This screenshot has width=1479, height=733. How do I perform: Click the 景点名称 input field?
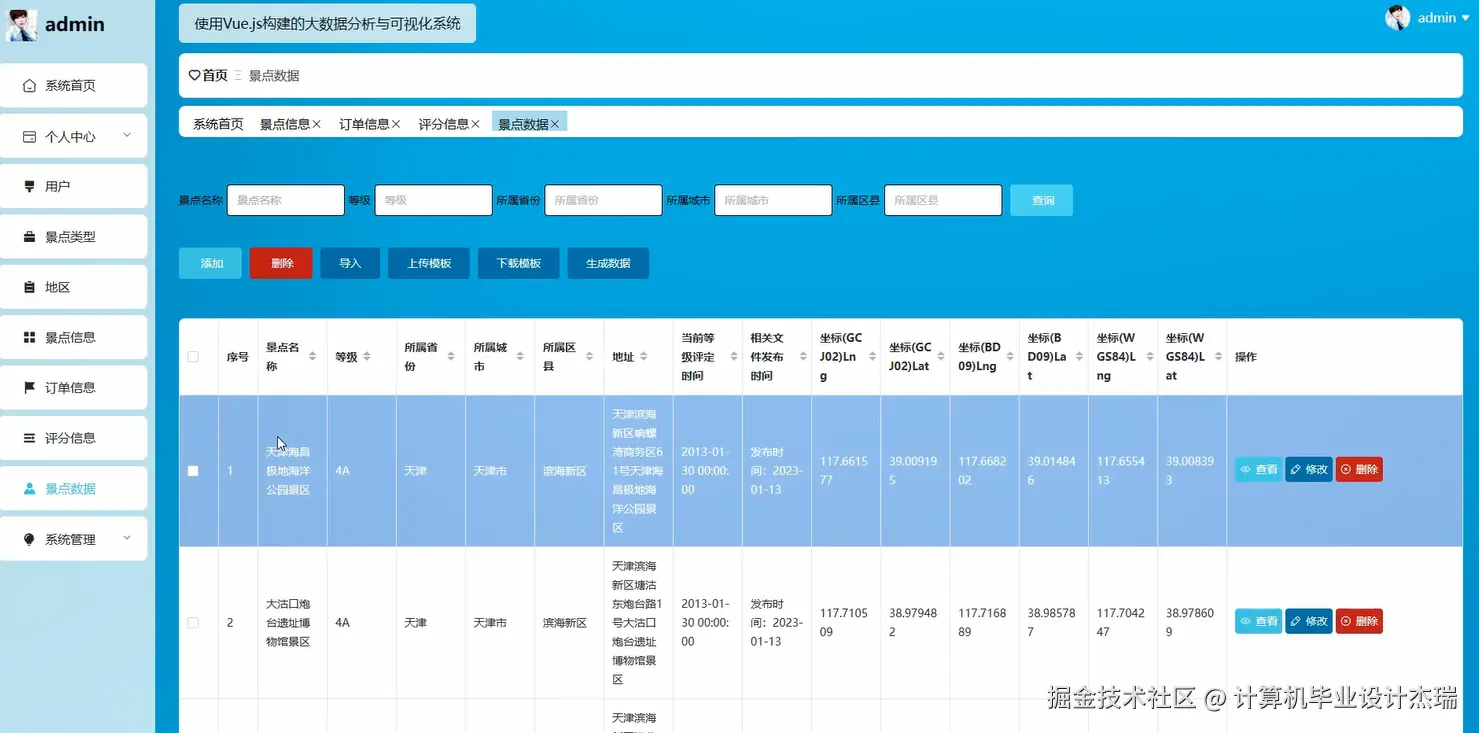point(285,200)
